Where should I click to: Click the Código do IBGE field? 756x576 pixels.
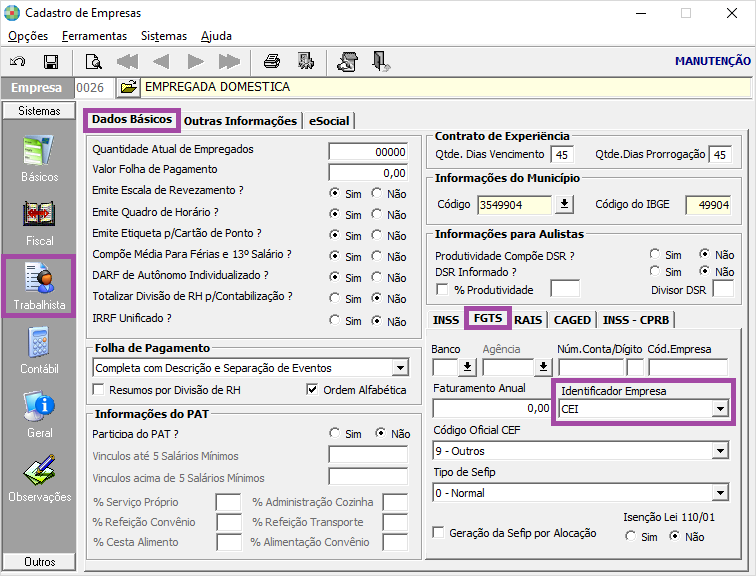click(708, 205)
